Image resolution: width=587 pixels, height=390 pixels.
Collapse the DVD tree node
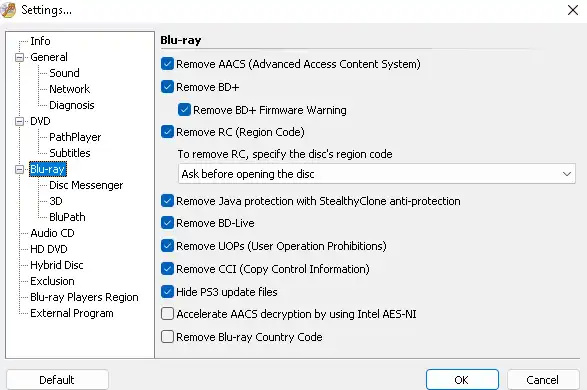point(19,121)
